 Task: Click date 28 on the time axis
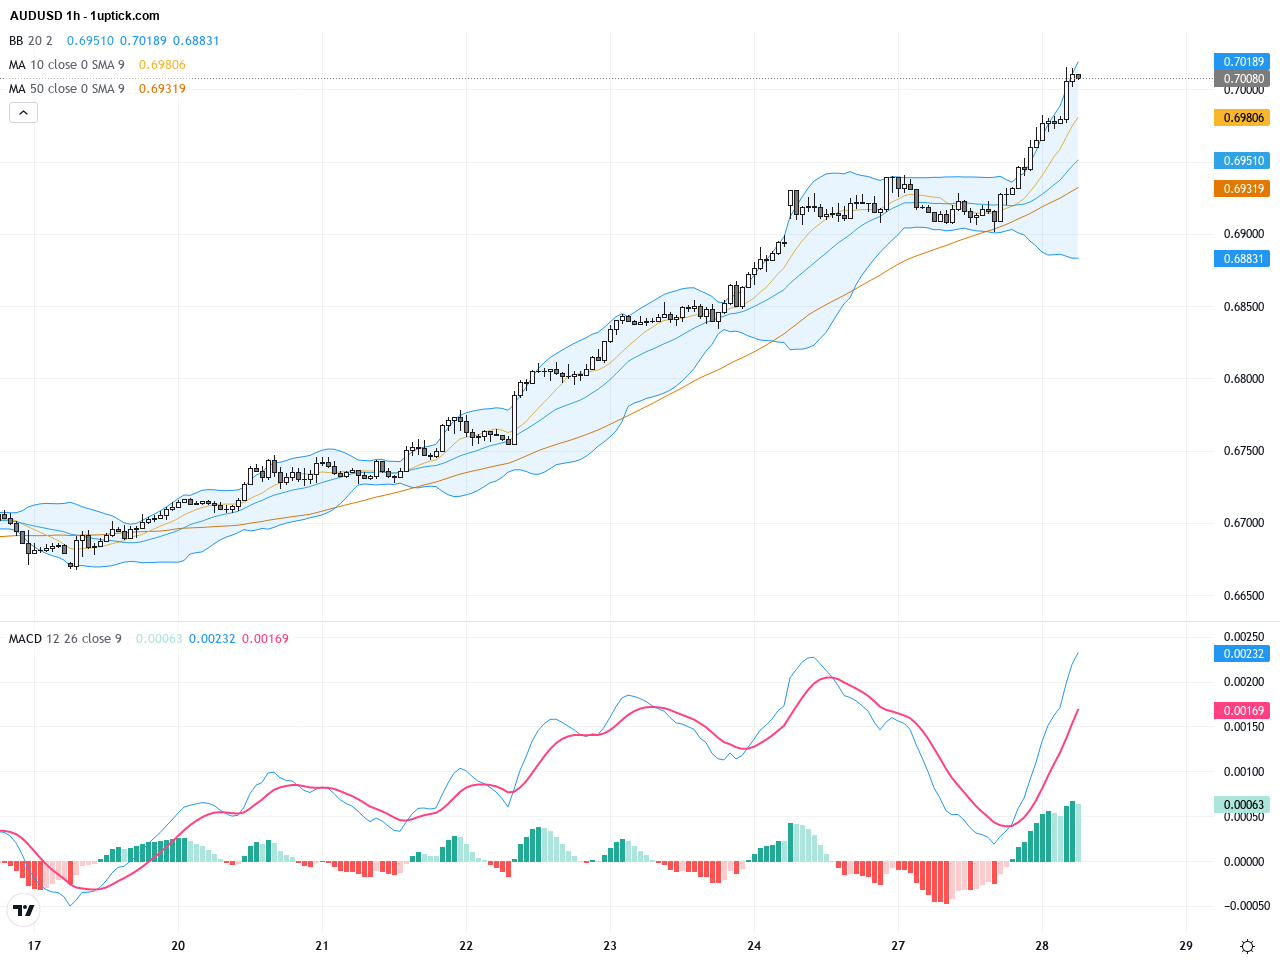click(1042, 946)
